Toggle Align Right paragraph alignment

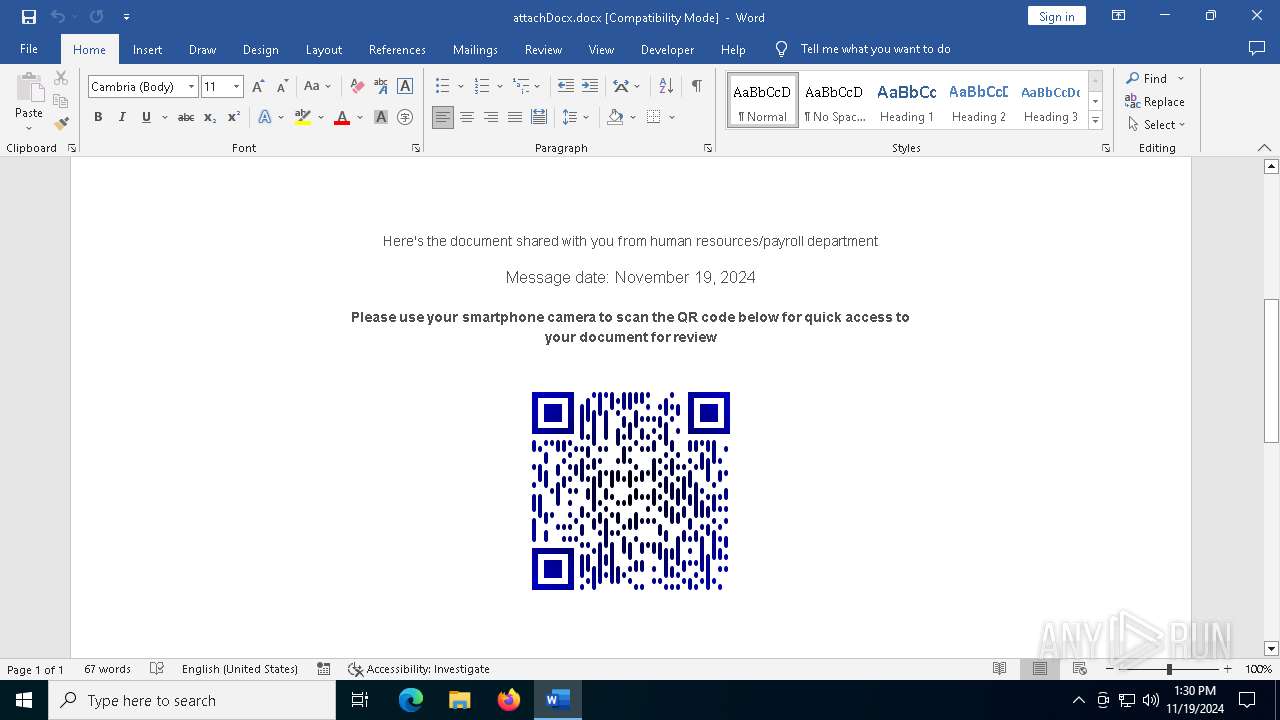tap(491, 117)
